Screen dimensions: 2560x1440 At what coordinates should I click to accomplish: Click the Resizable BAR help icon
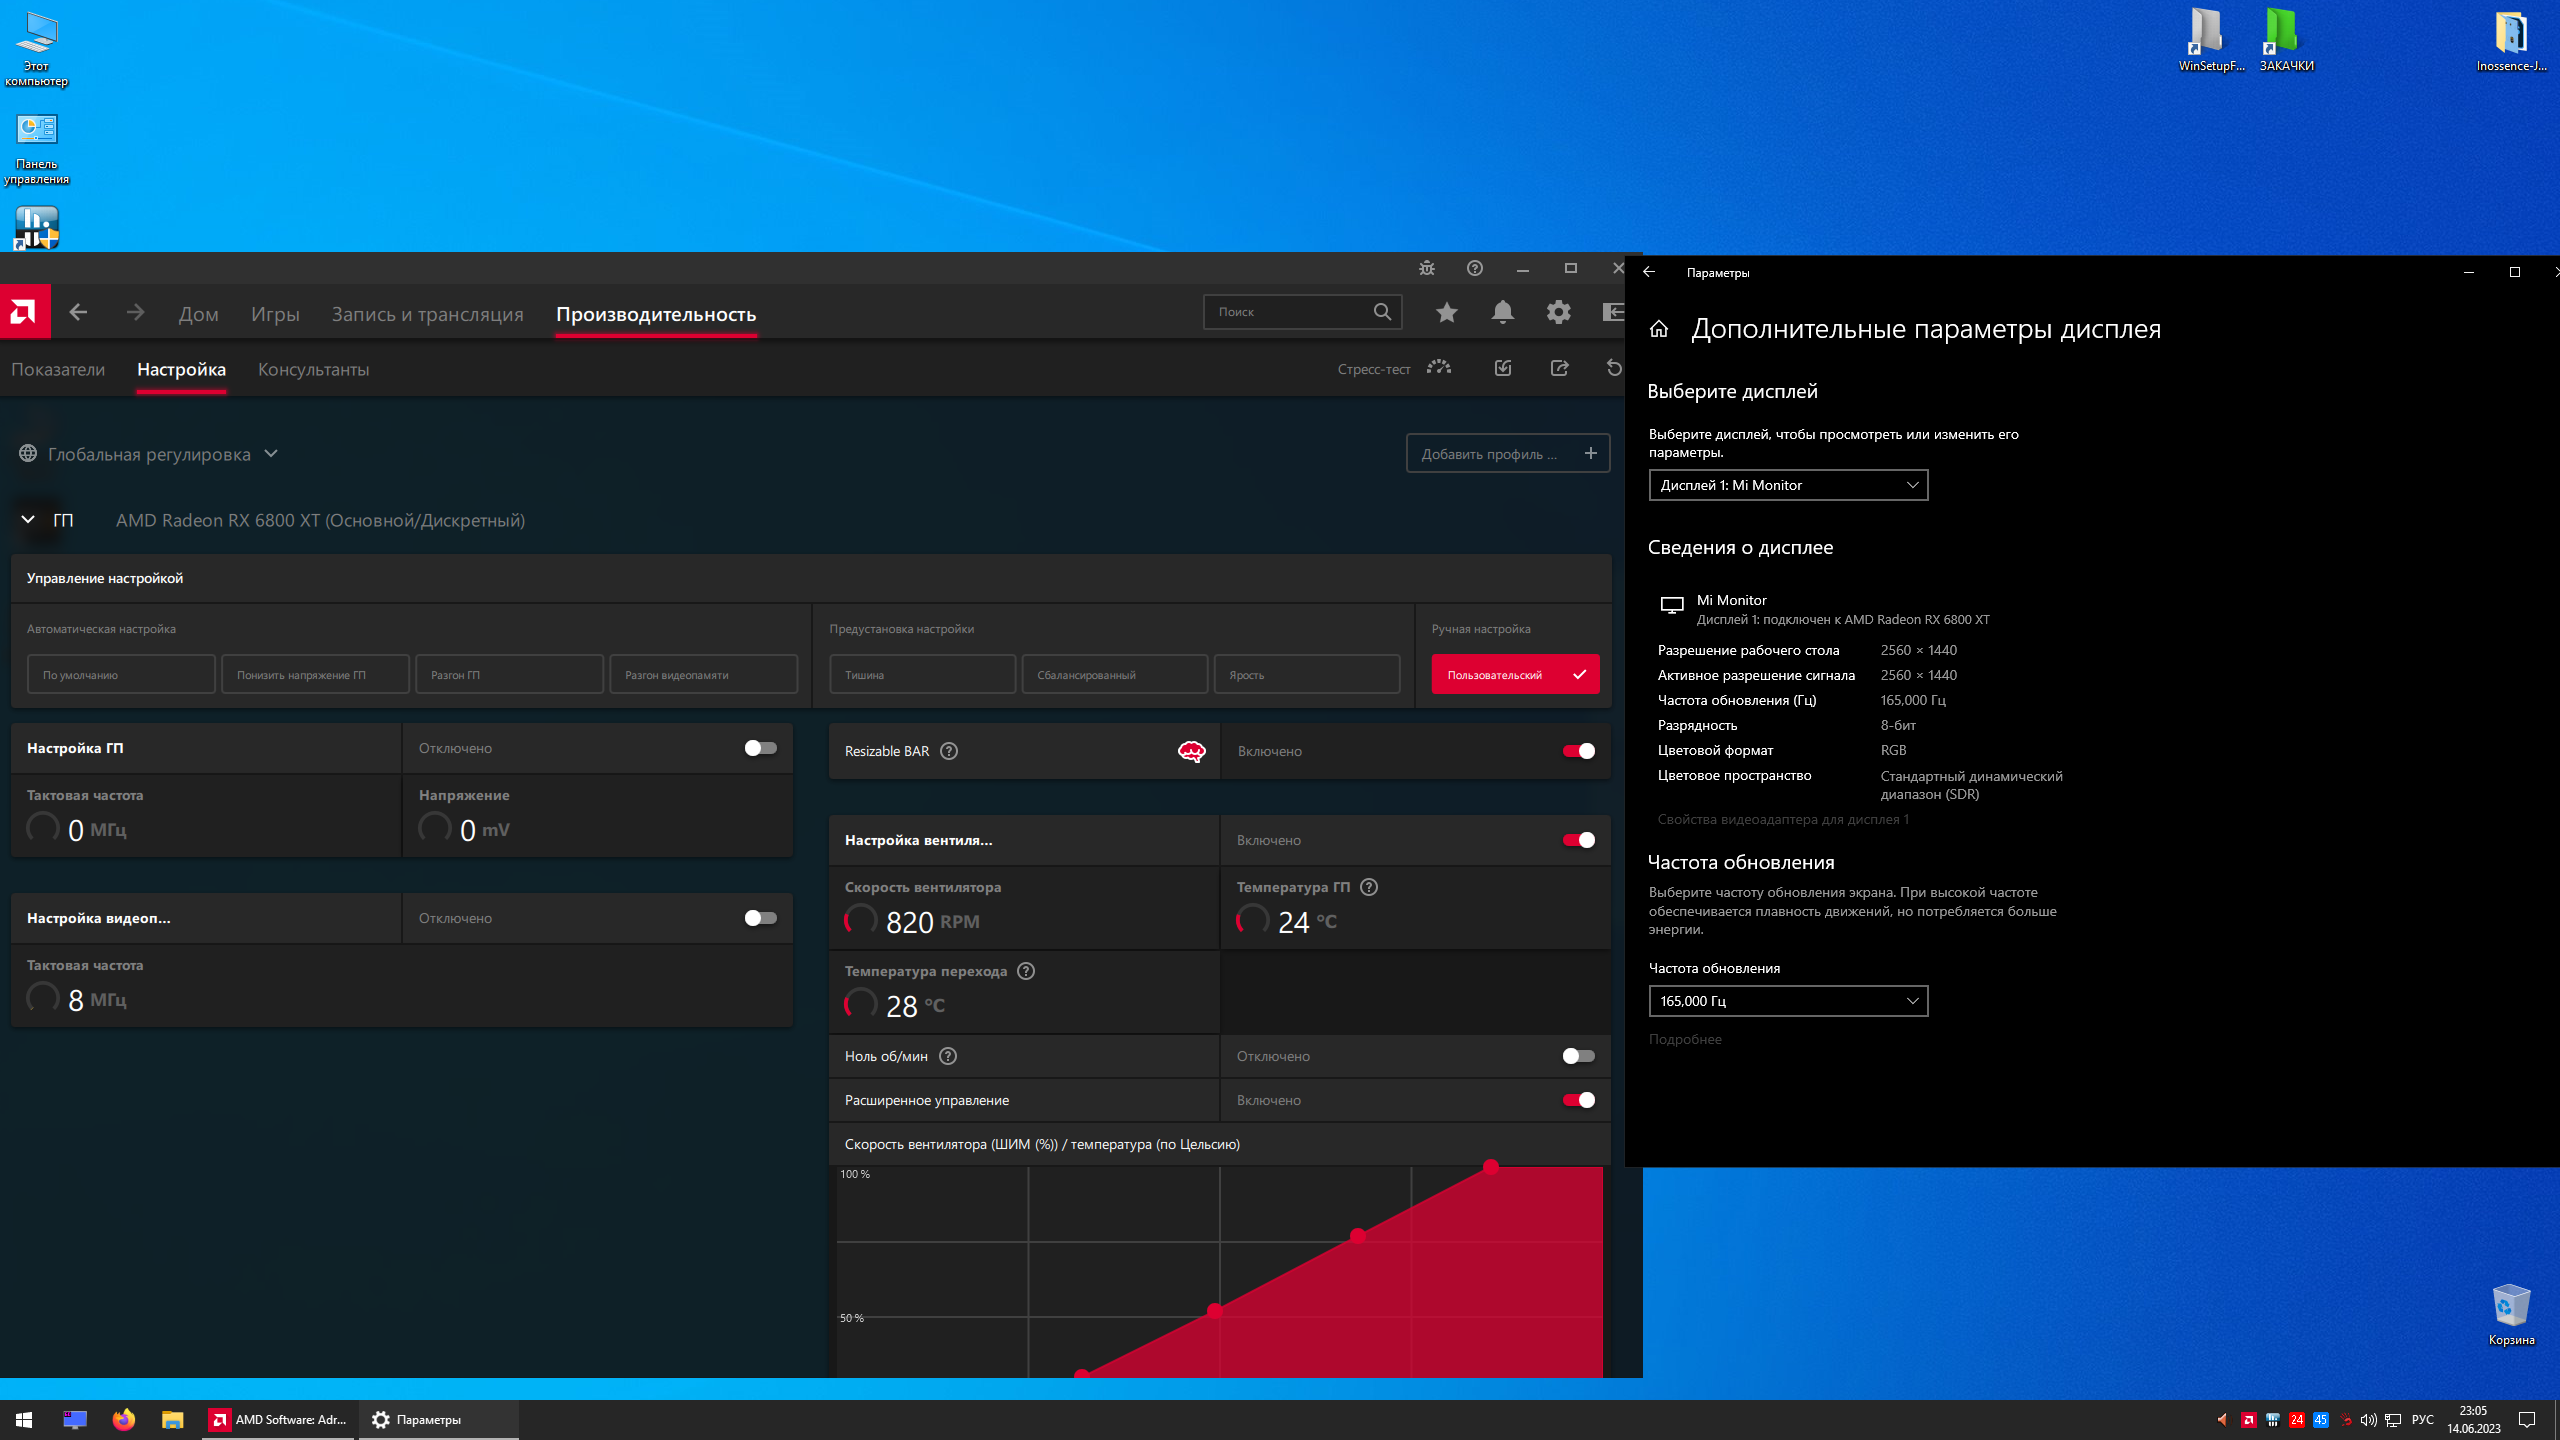(949, 751)
